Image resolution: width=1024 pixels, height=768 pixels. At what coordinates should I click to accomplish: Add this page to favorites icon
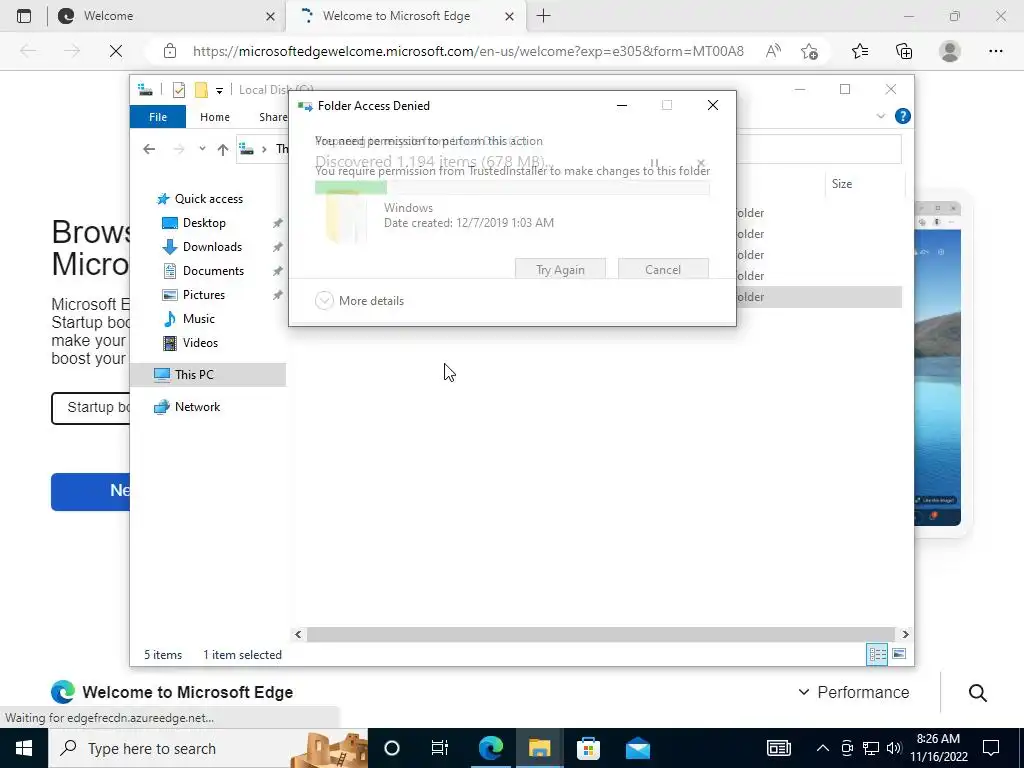click(x=809, y=51)
